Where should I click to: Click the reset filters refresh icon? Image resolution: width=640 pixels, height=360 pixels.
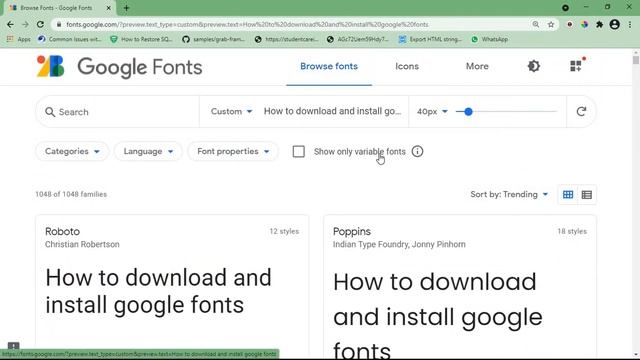coord(581,111)
